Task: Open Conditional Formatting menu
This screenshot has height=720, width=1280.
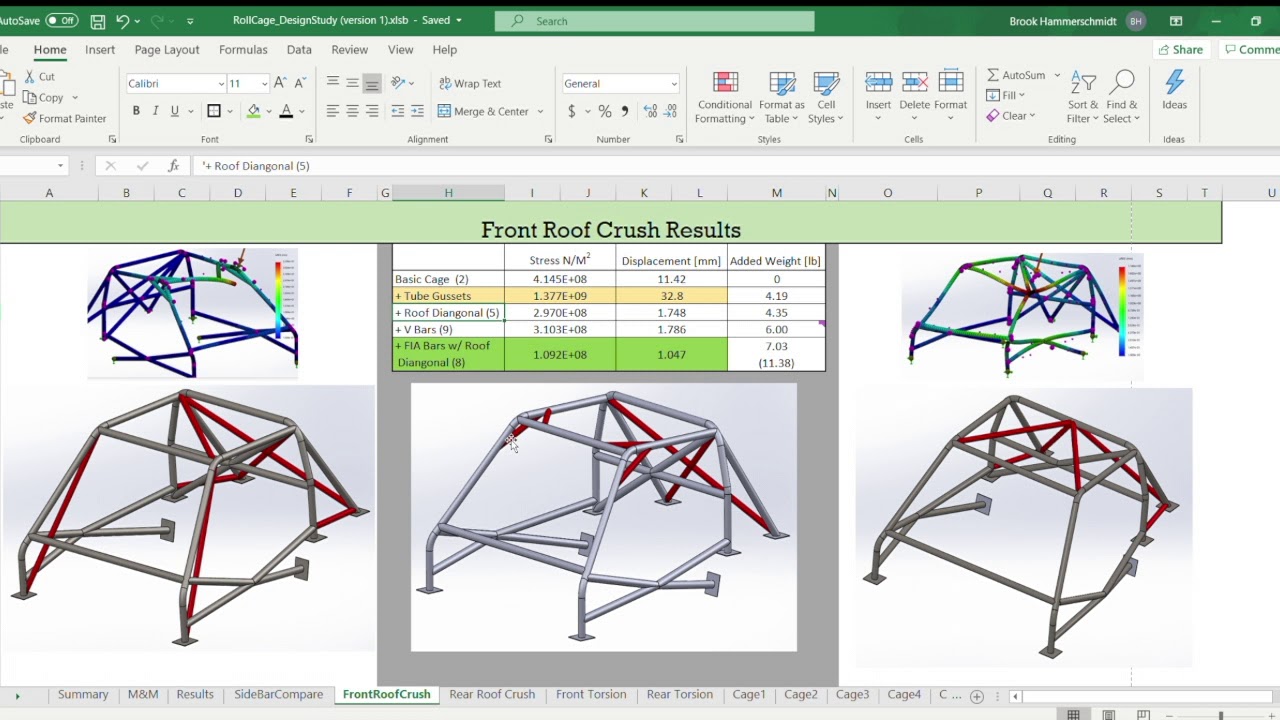Action: (x=725, y=97)
